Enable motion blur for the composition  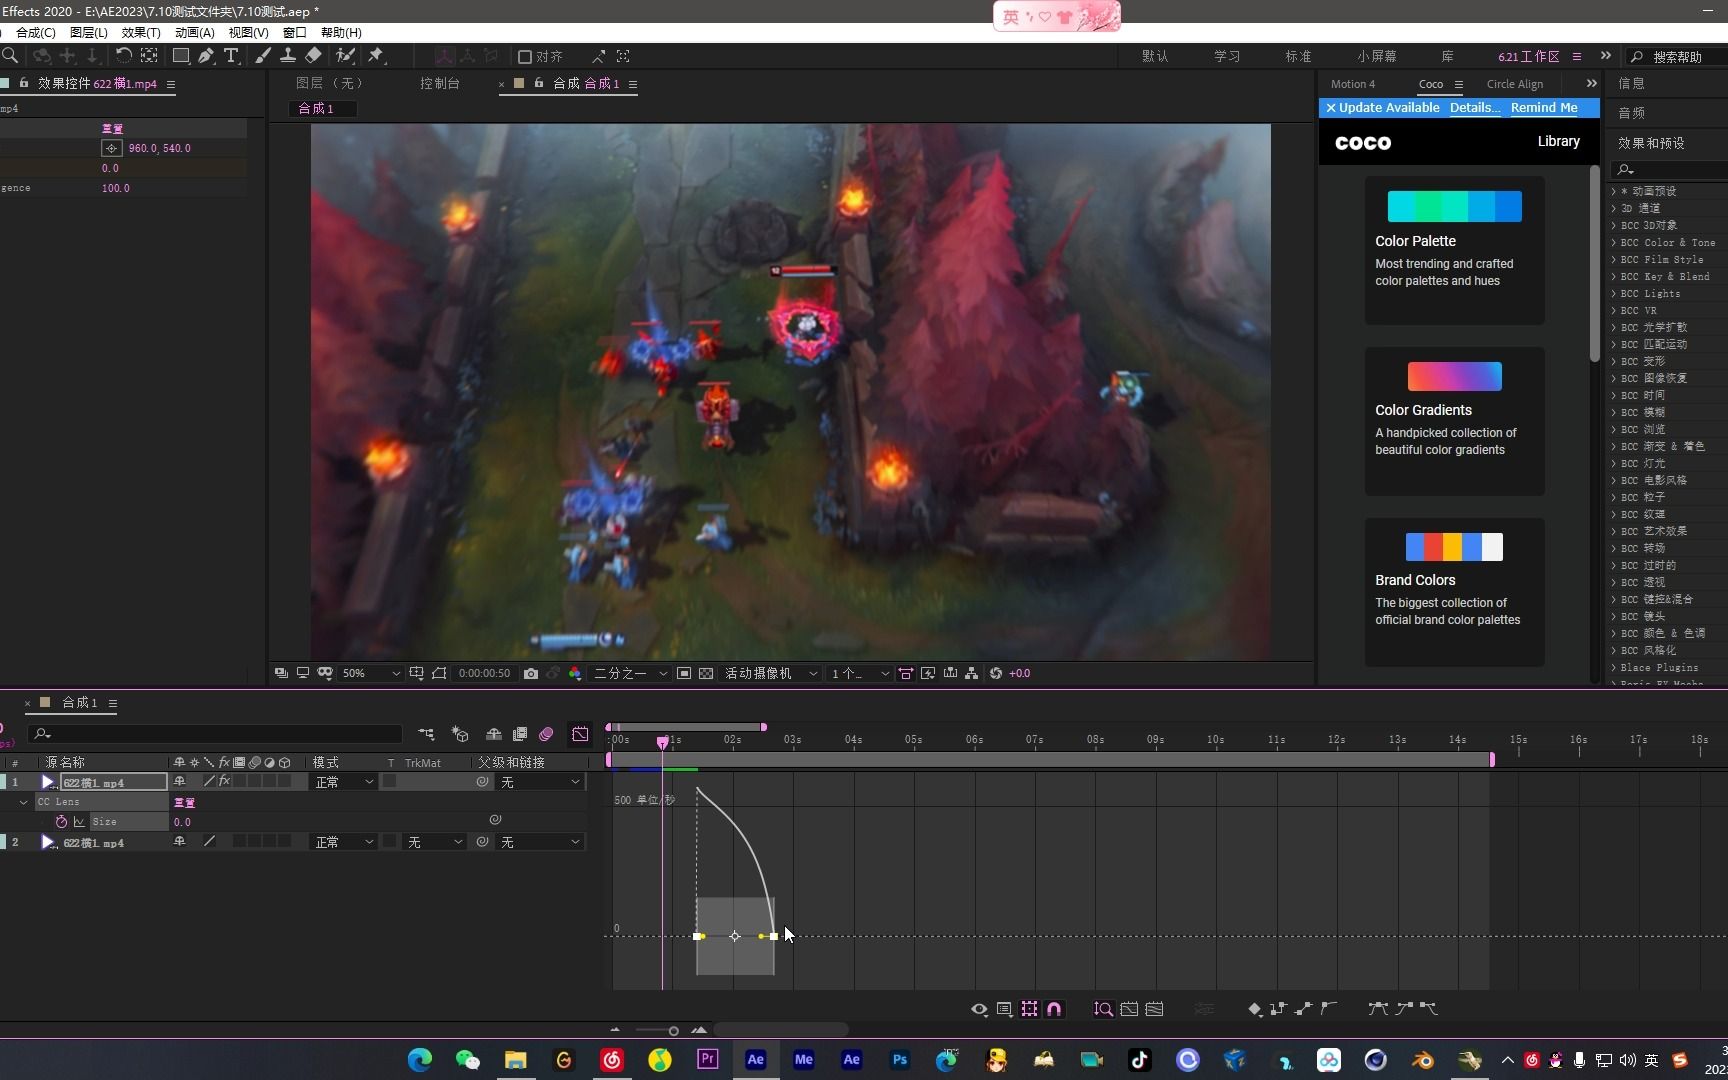[546, 734]
